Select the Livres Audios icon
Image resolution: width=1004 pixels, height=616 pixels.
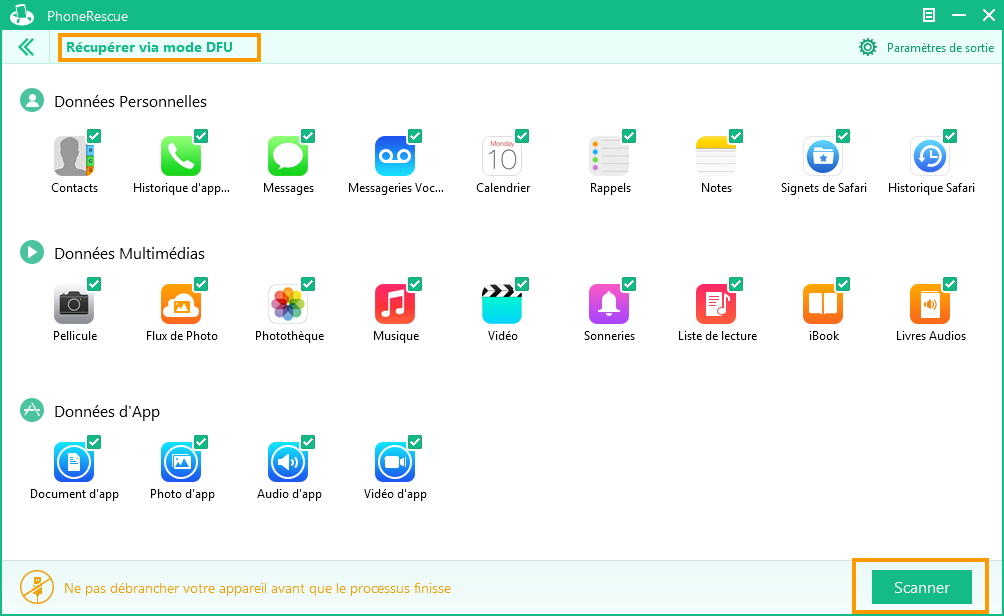tap(930, 304)
